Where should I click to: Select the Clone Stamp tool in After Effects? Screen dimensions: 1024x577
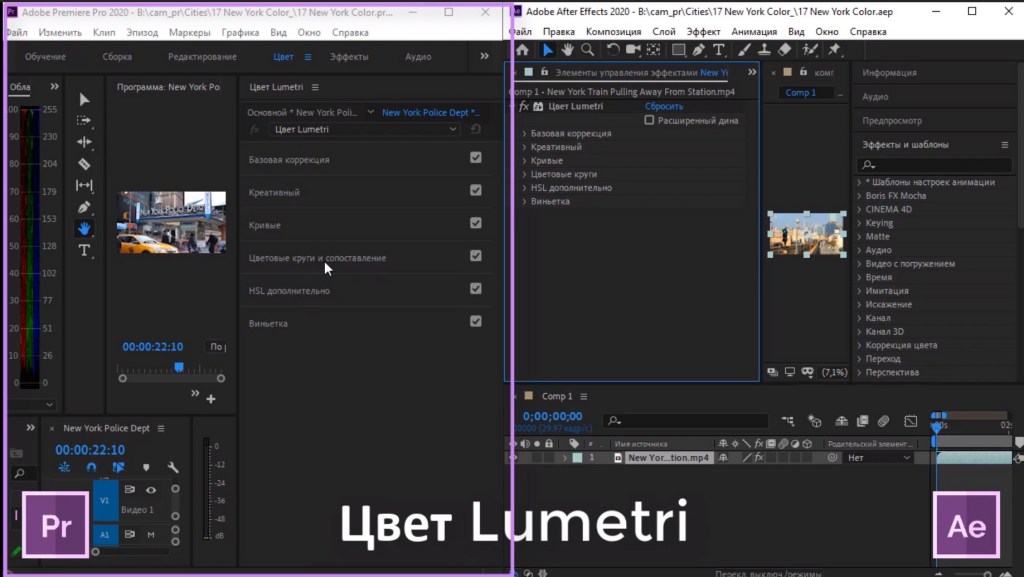764,50
